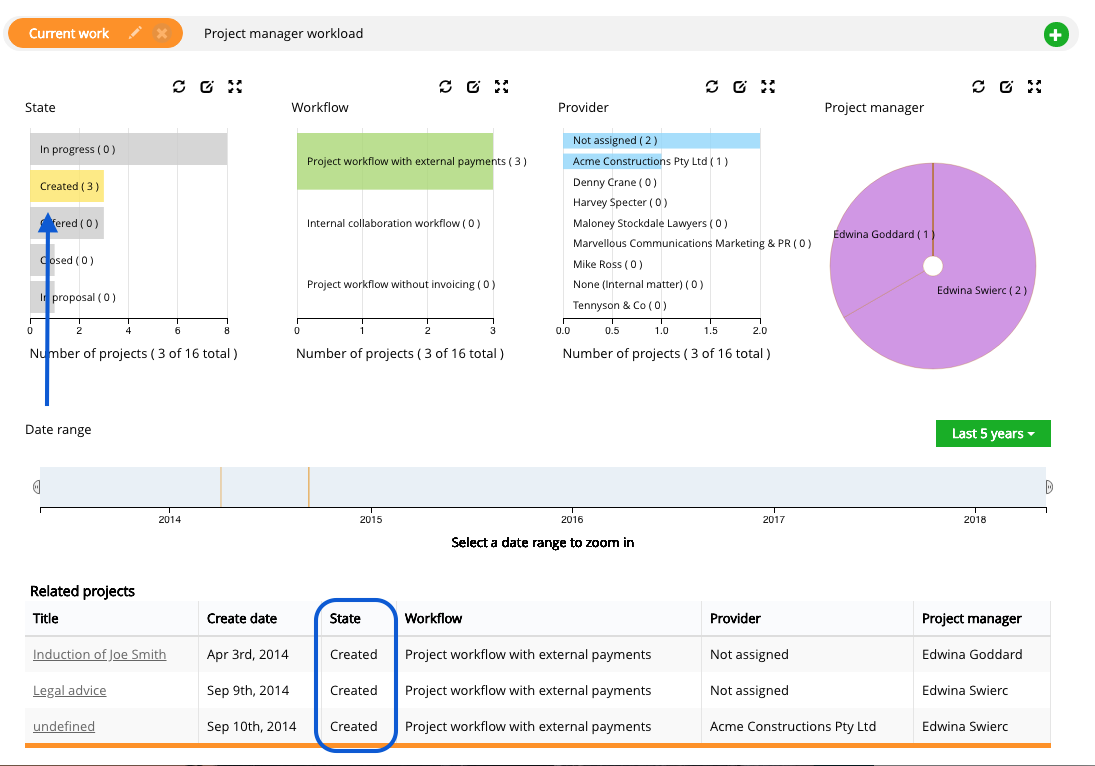Image resolution: width=1095 pixels, height=766 pixels.
Task: Refresh the Project manager chart
Action: pyautogui.click(x=979, y=87)
